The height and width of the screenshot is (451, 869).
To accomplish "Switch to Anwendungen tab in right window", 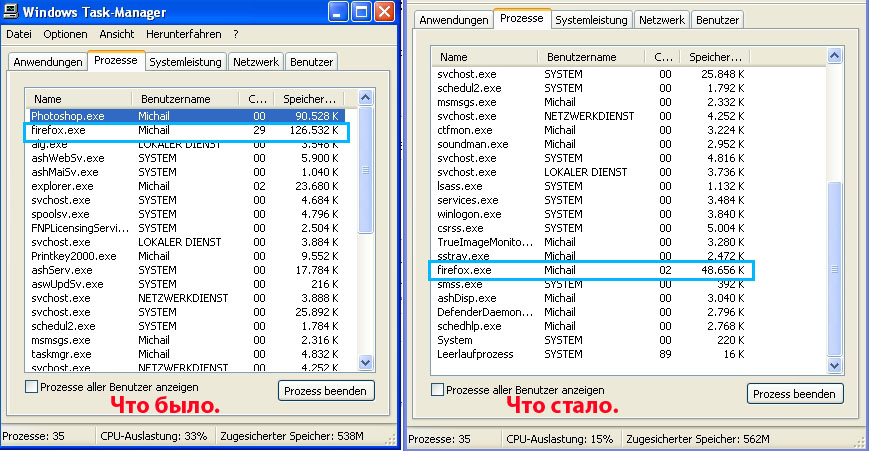I will click(x=453, y=20).
